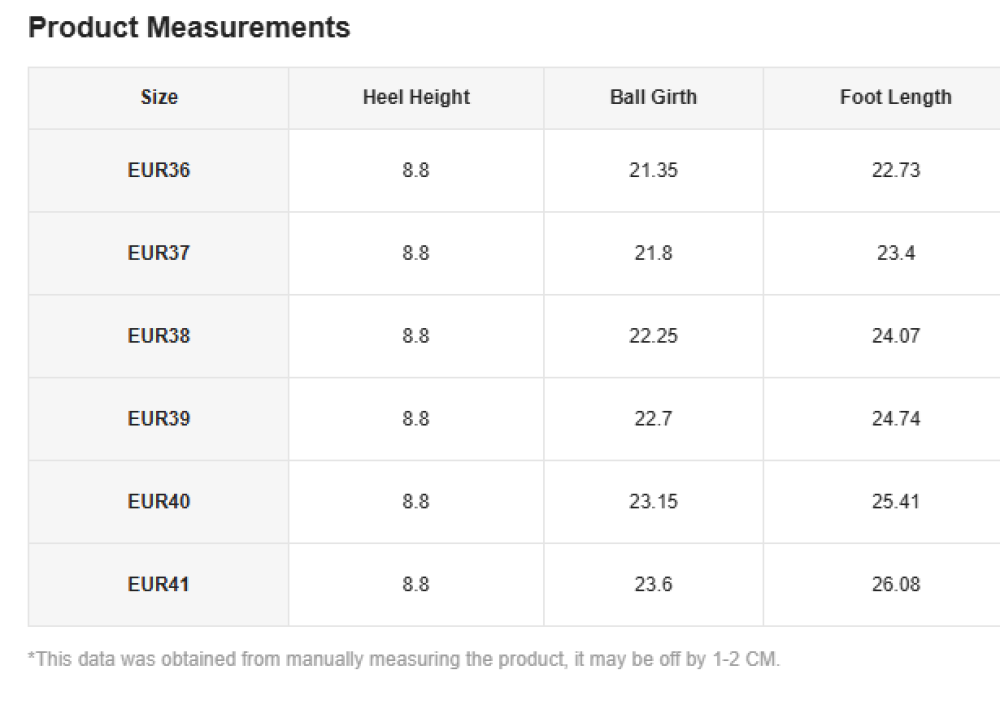
Task: Click EUR41 foot length value 26.08
Action: click(896, 584)
